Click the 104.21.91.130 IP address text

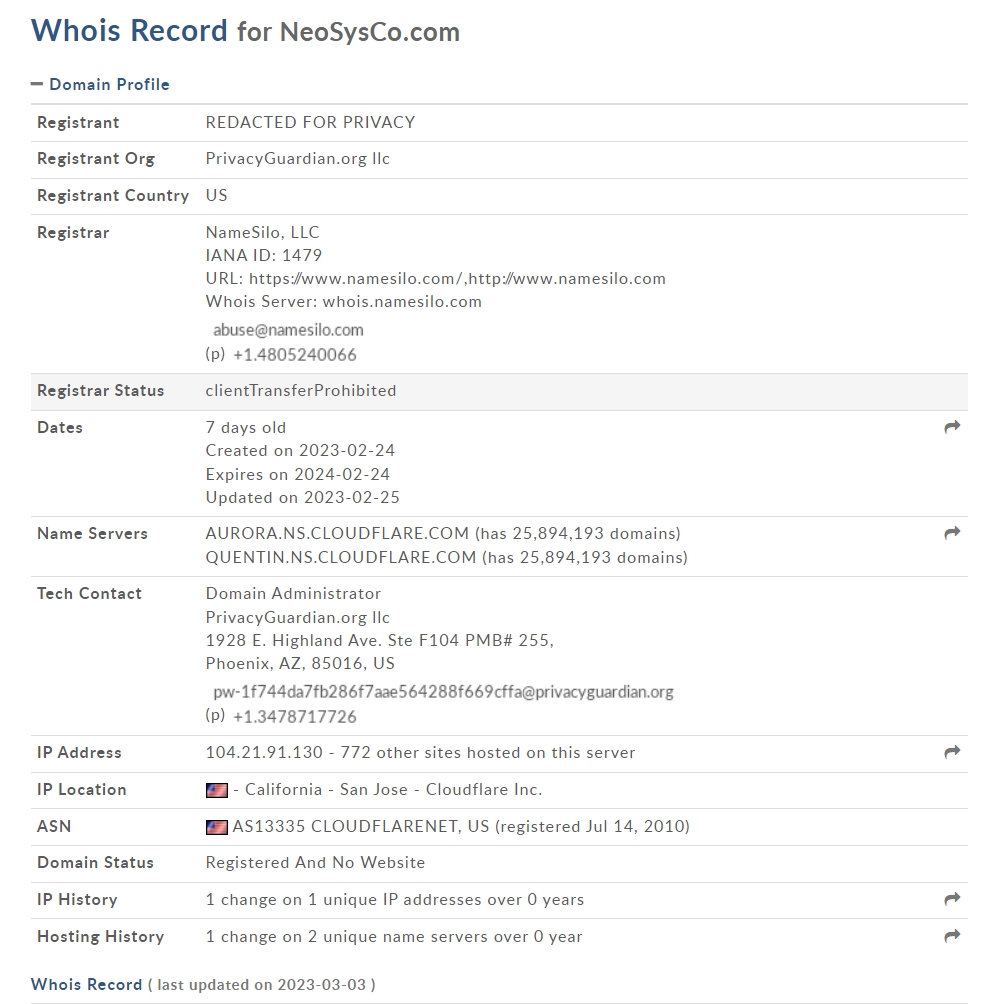(264, 752)
